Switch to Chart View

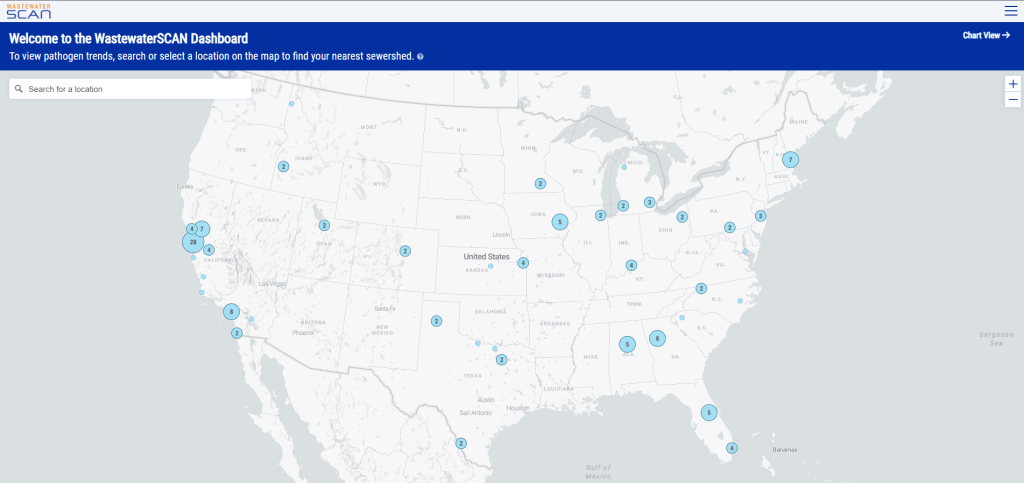pyautogui.click(x=986, y=35)
